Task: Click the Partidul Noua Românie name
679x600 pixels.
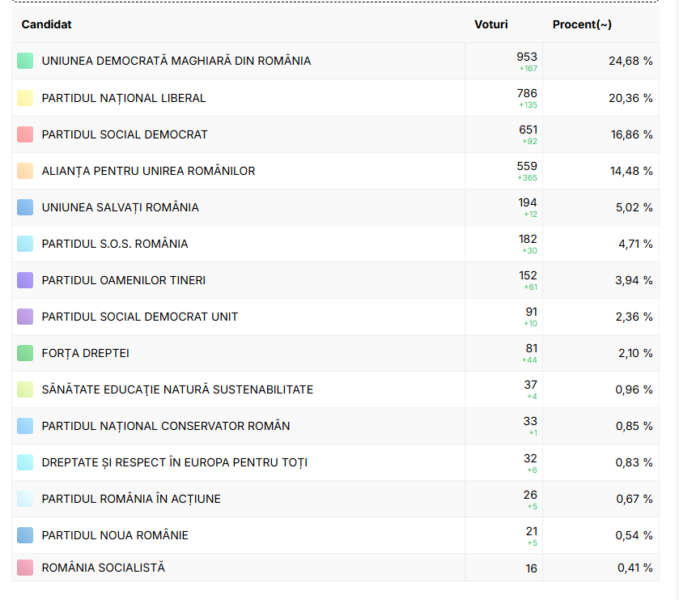Action: (x=115, y=535)
